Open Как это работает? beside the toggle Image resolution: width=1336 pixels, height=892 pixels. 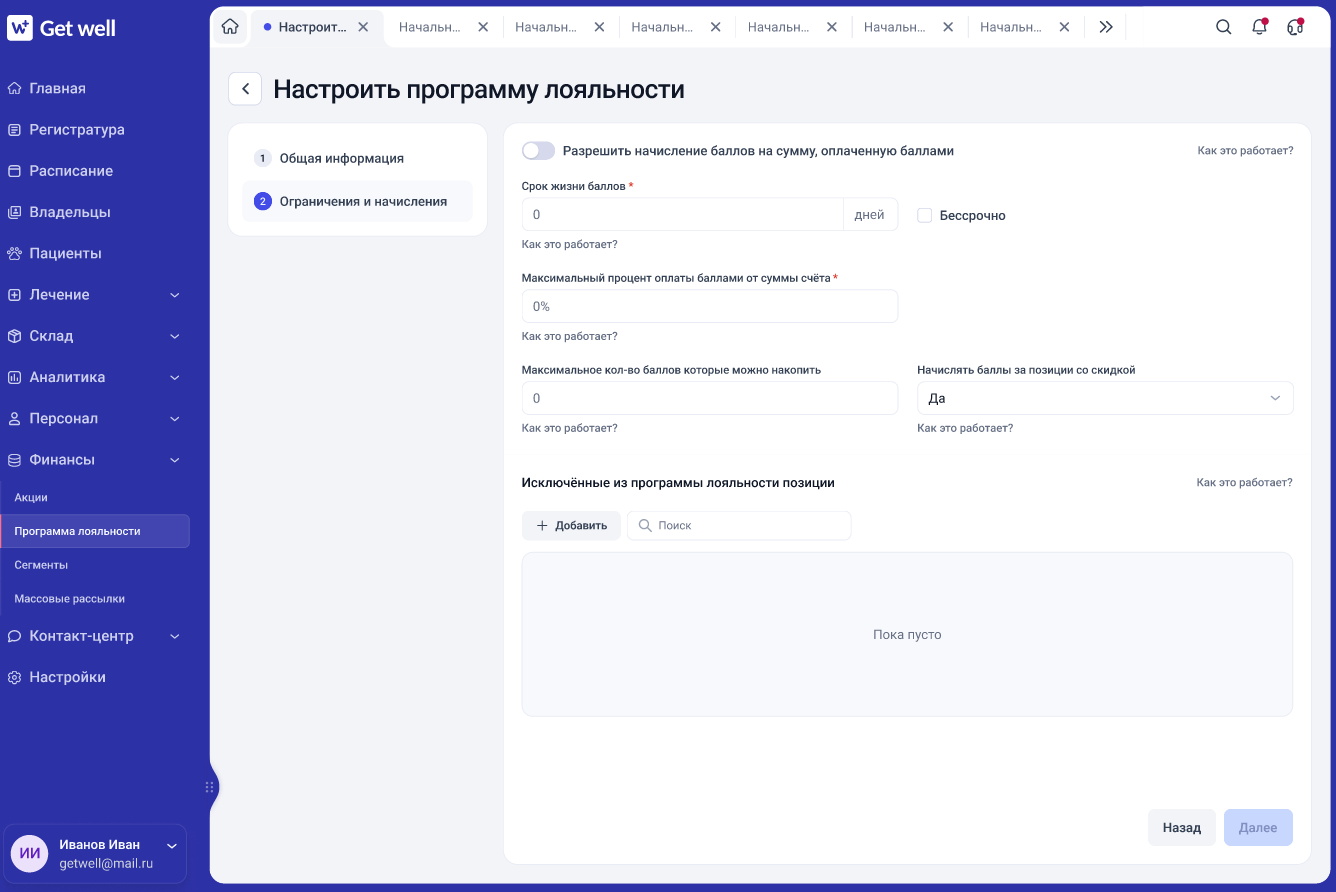click(1245, 151)
